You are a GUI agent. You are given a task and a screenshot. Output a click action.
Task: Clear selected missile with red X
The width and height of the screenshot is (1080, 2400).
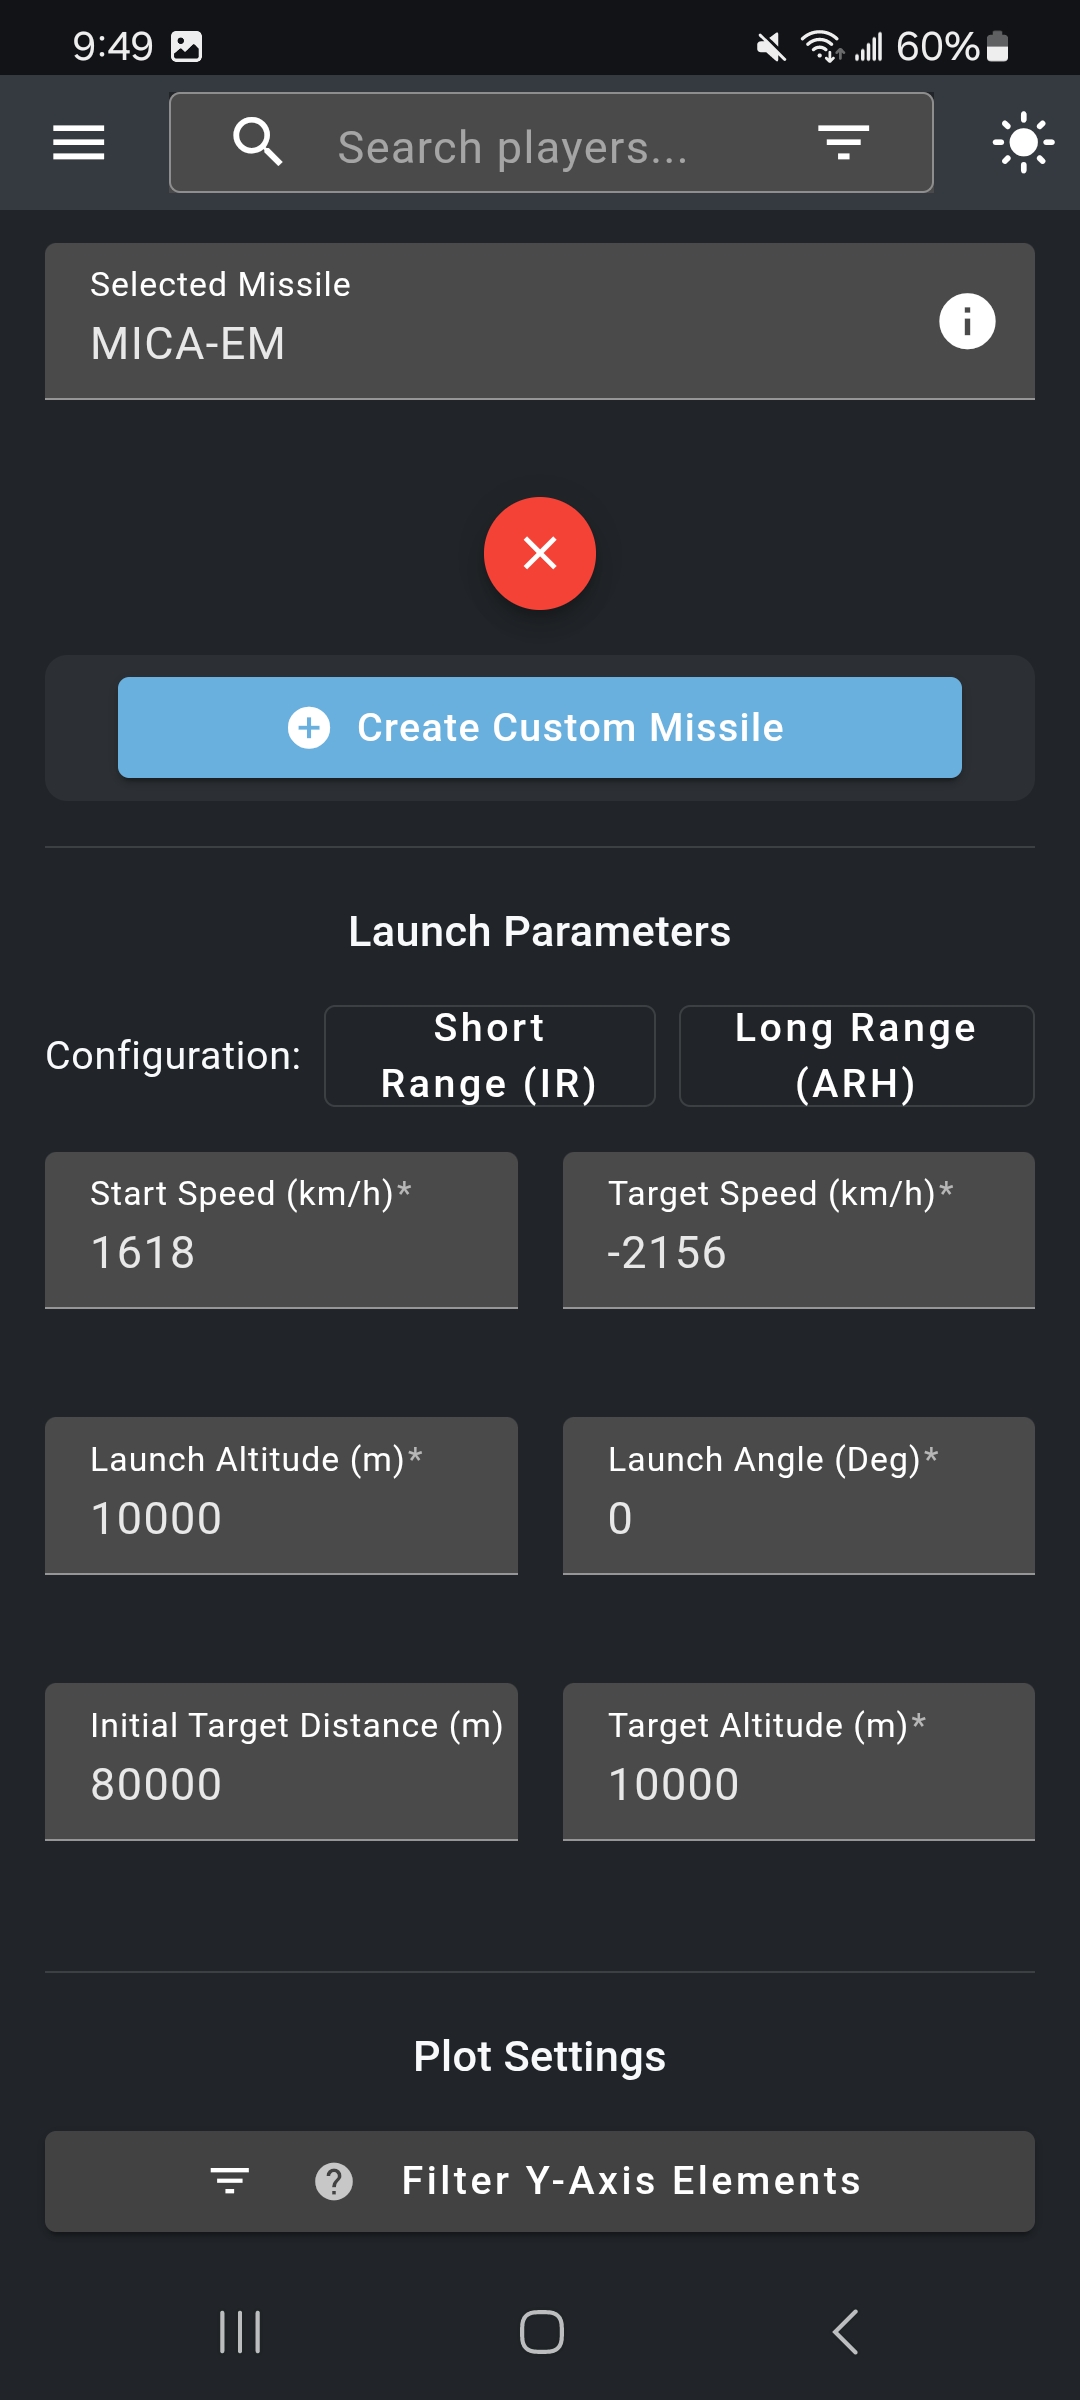[x=540, y=553]
